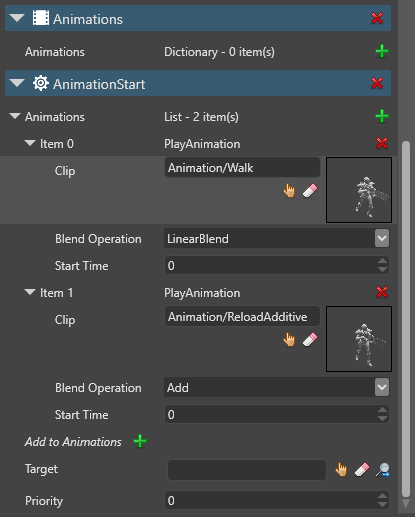Image resolution: width=415 pixels, height=517 pixels.
Task: Pick asset hand icon for Animation/ReloadAdditive clip
Action: coord(289,340)
